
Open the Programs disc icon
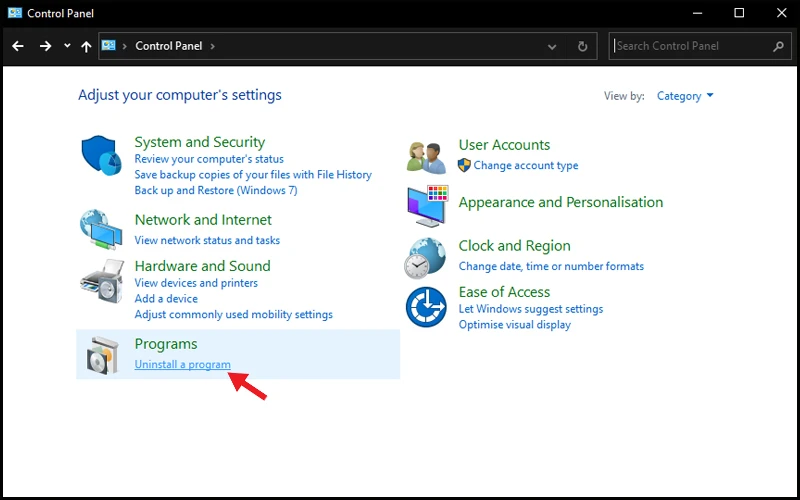click(103, 355)
